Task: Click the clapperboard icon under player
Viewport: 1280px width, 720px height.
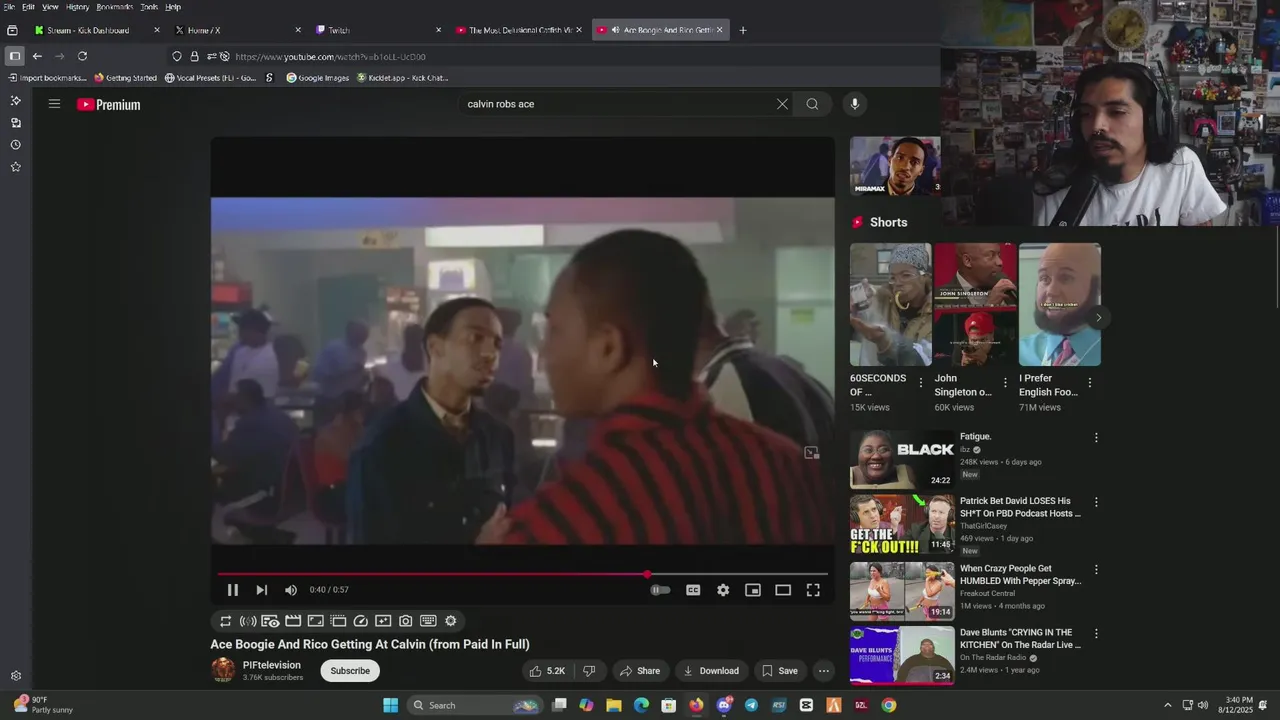Action: click(293, 621)
